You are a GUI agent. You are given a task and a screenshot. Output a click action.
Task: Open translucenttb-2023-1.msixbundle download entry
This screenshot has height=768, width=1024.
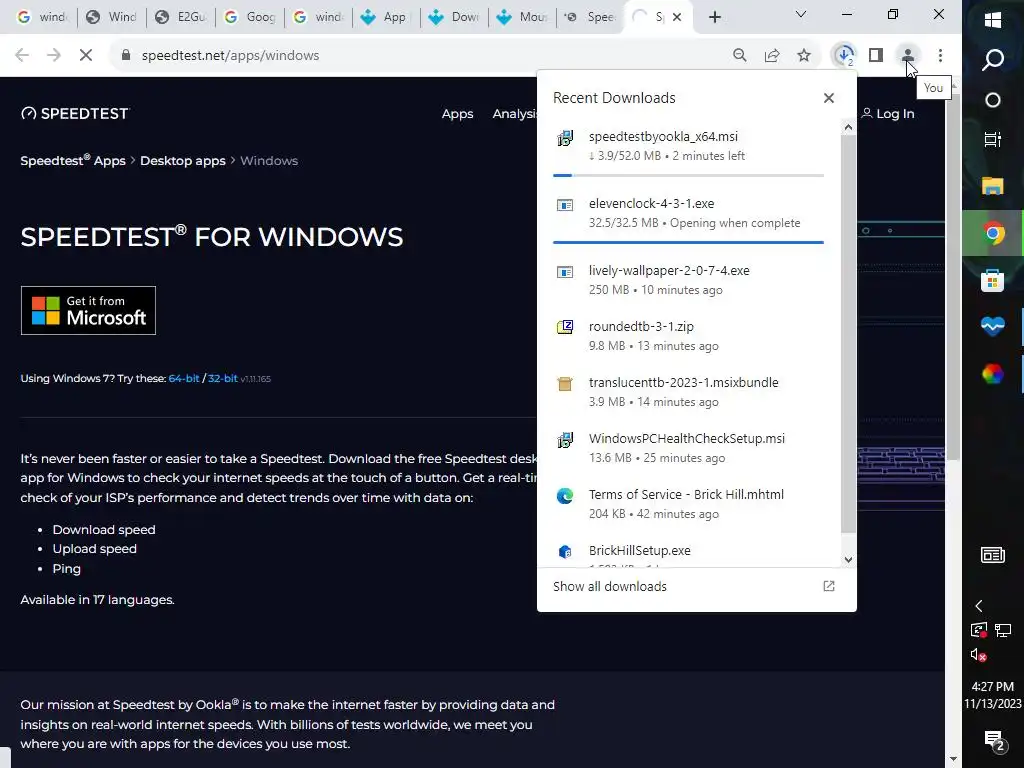pyautogui.click(x=689, y=392)
